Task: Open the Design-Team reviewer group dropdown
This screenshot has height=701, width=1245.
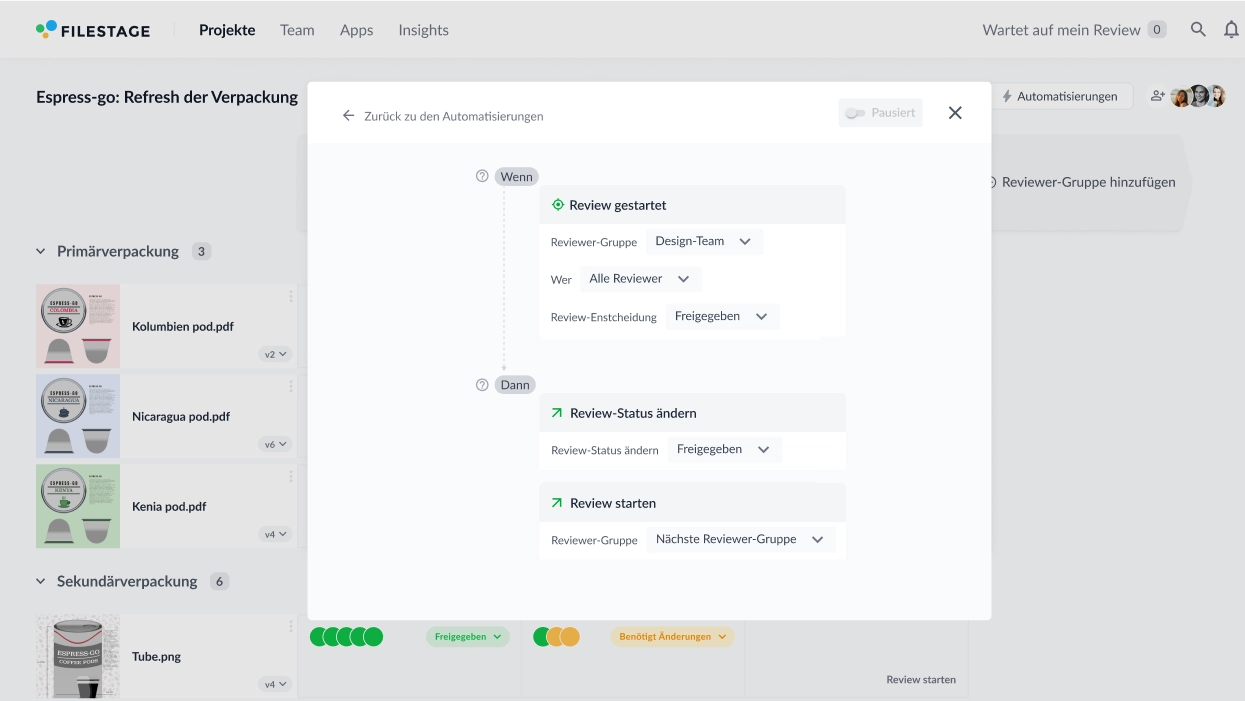Action: (x=704, y=241)
